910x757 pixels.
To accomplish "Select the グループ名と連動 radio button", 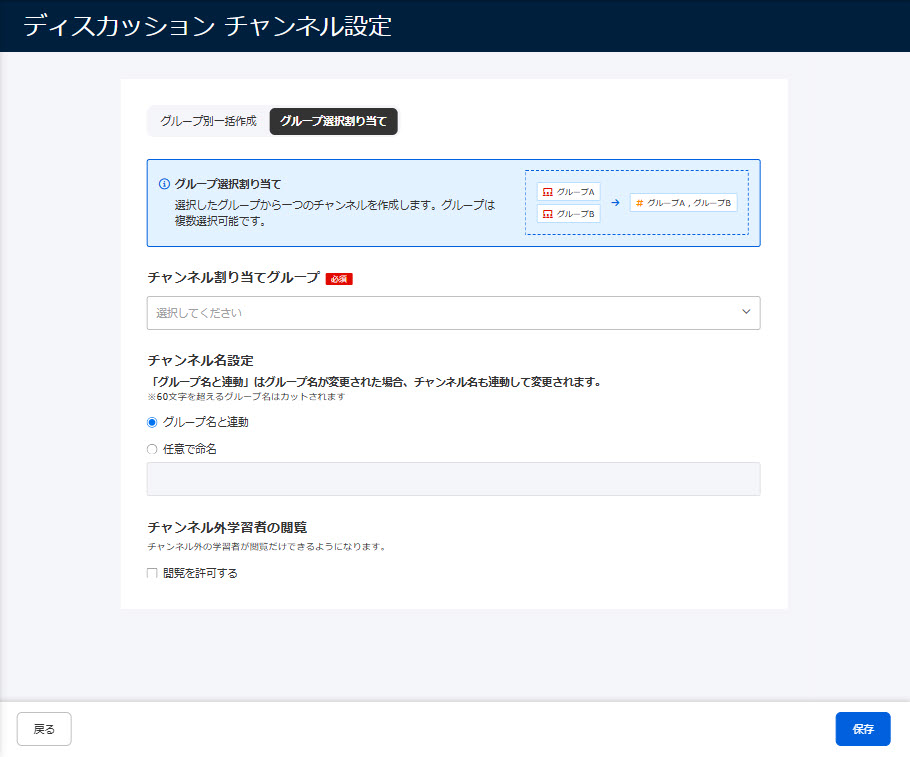I will coord(152,423).
